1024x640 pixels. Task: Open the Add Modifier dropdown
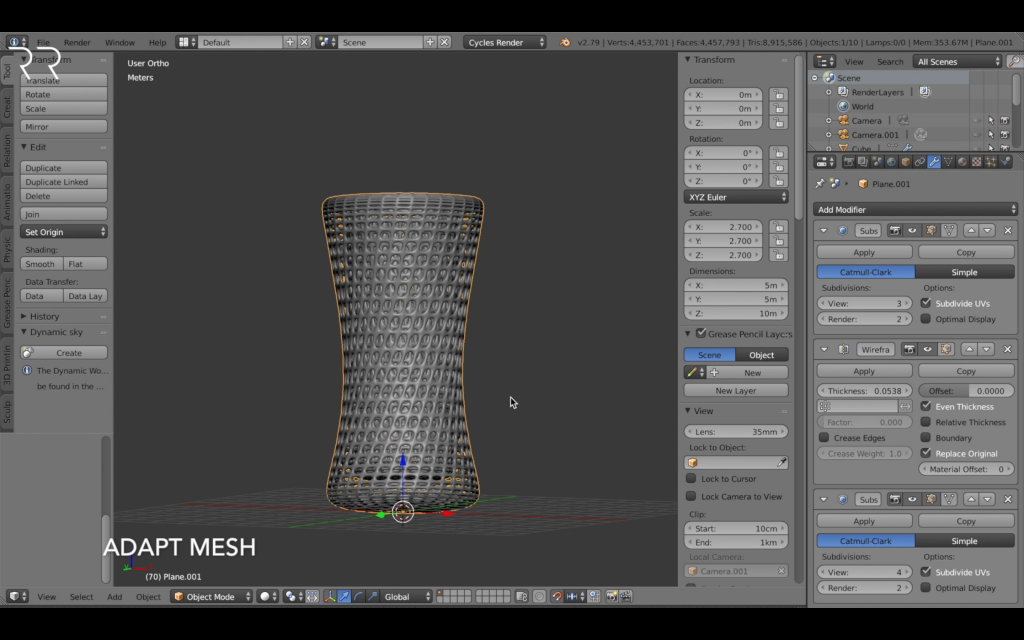pos(916,210)
